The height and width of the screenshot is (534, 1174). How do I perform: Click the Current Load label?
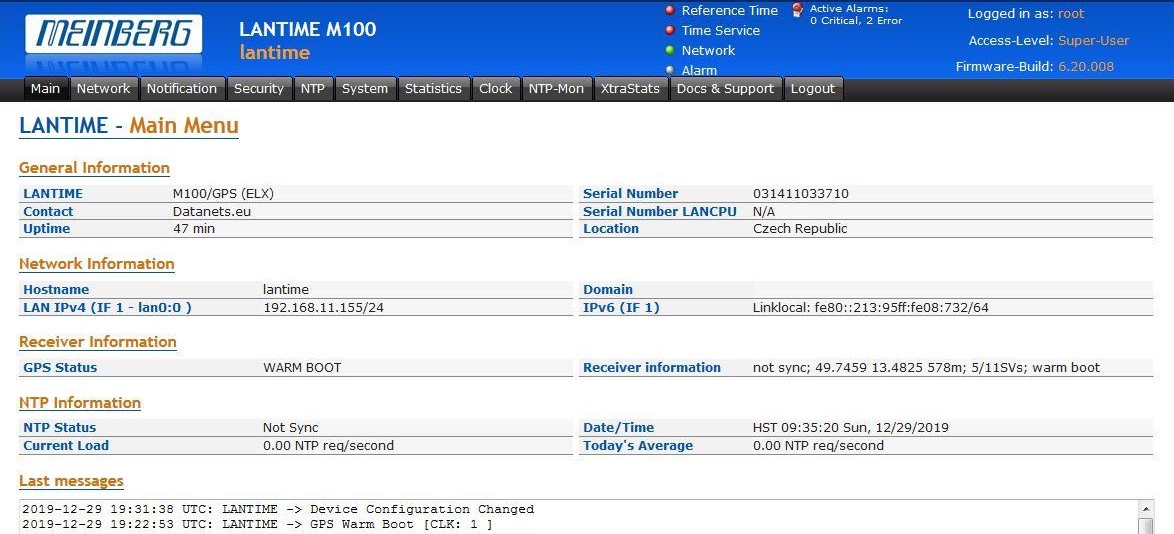pyautogui.click(x=66, y=446)
